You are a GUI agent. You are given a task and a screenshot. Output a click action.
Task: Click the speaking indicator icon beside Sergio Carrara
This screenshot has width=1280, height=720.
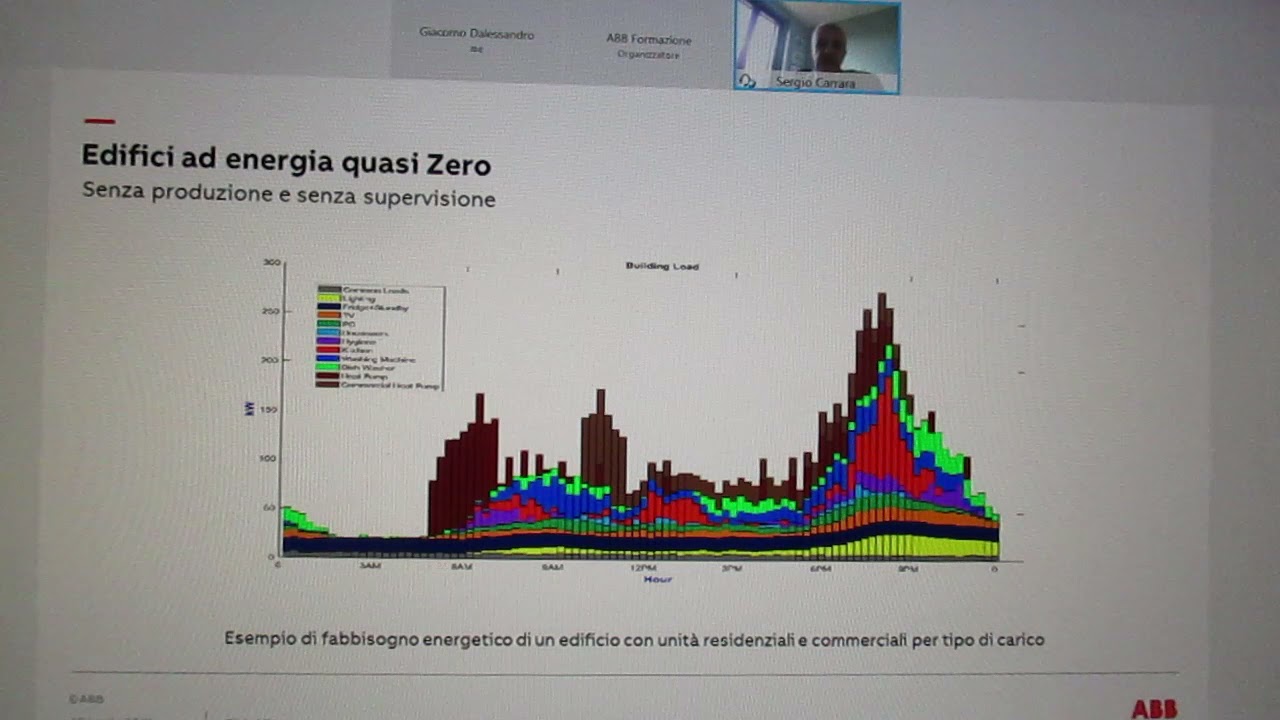(745, 81)
